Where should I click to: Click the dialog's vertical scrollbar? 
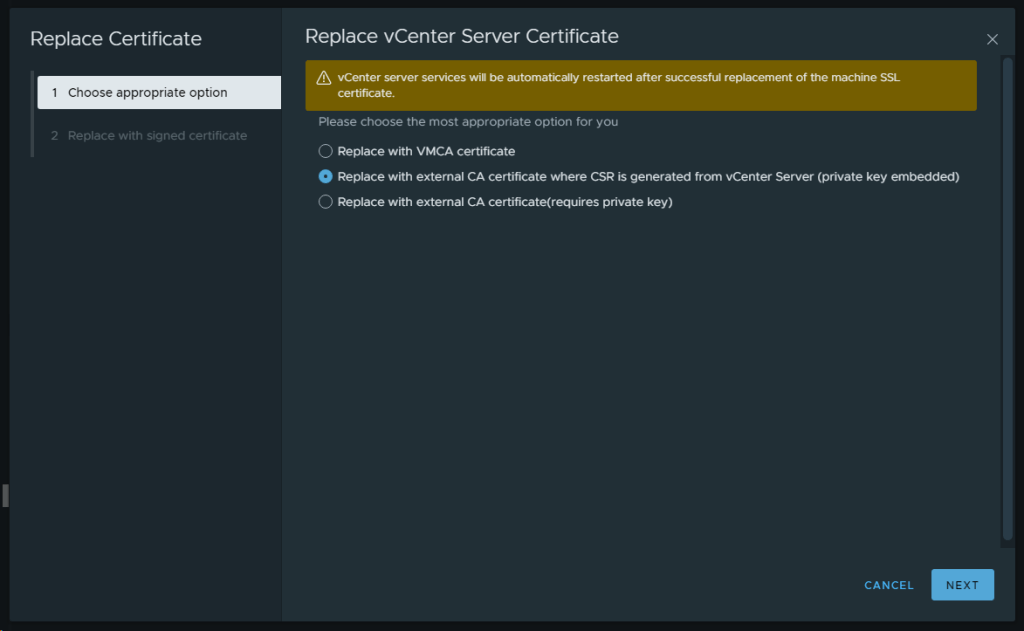point(1007,300)
